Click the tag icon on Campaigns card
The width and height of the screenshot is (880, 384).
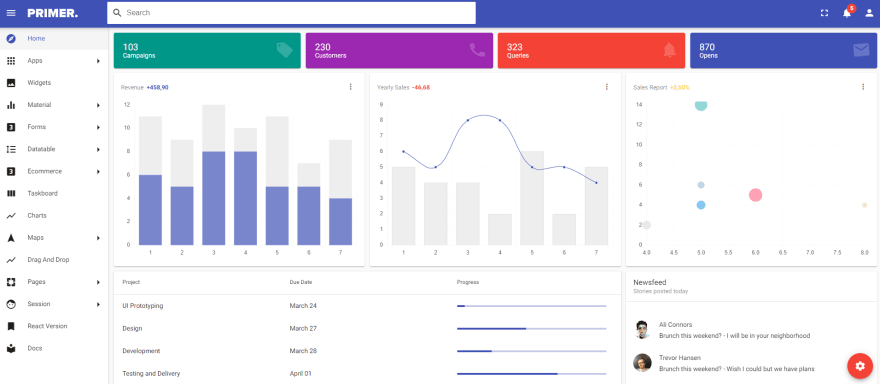(x=285, y=50)
